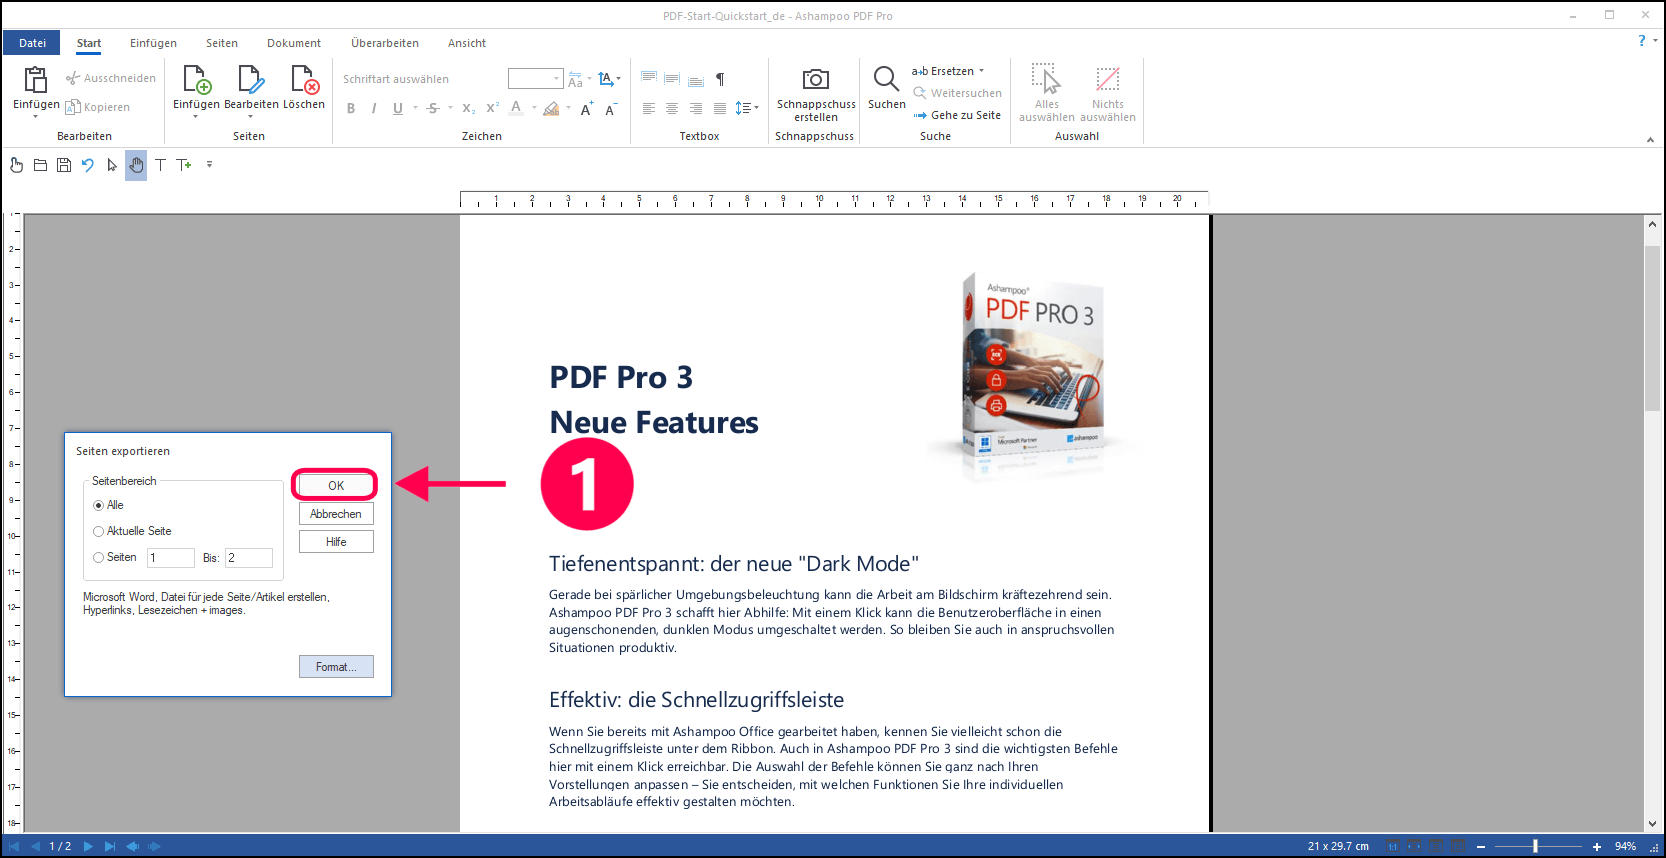1666x858 pixels.
Task: Align text right in Textbox group
Action: 696,108
